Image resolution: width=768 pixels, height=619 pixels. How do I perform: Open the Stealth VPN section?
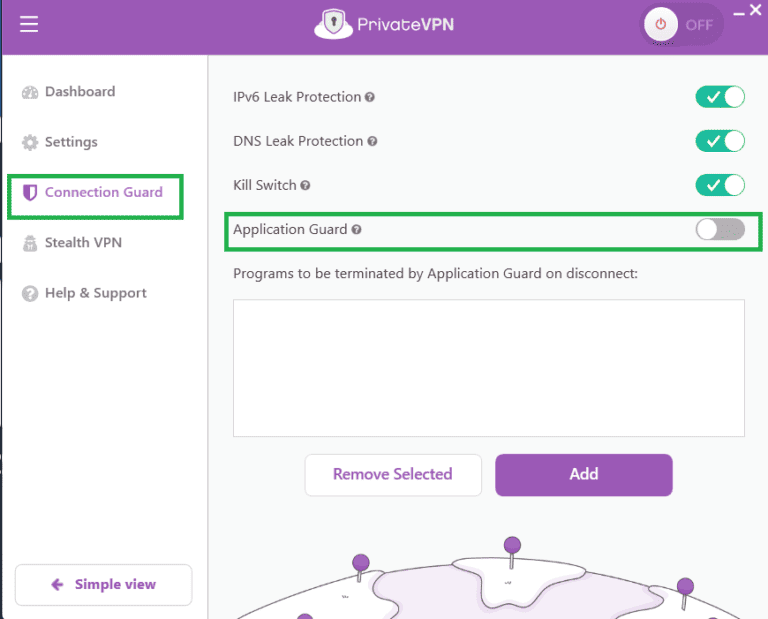click(x=83, y=243)
